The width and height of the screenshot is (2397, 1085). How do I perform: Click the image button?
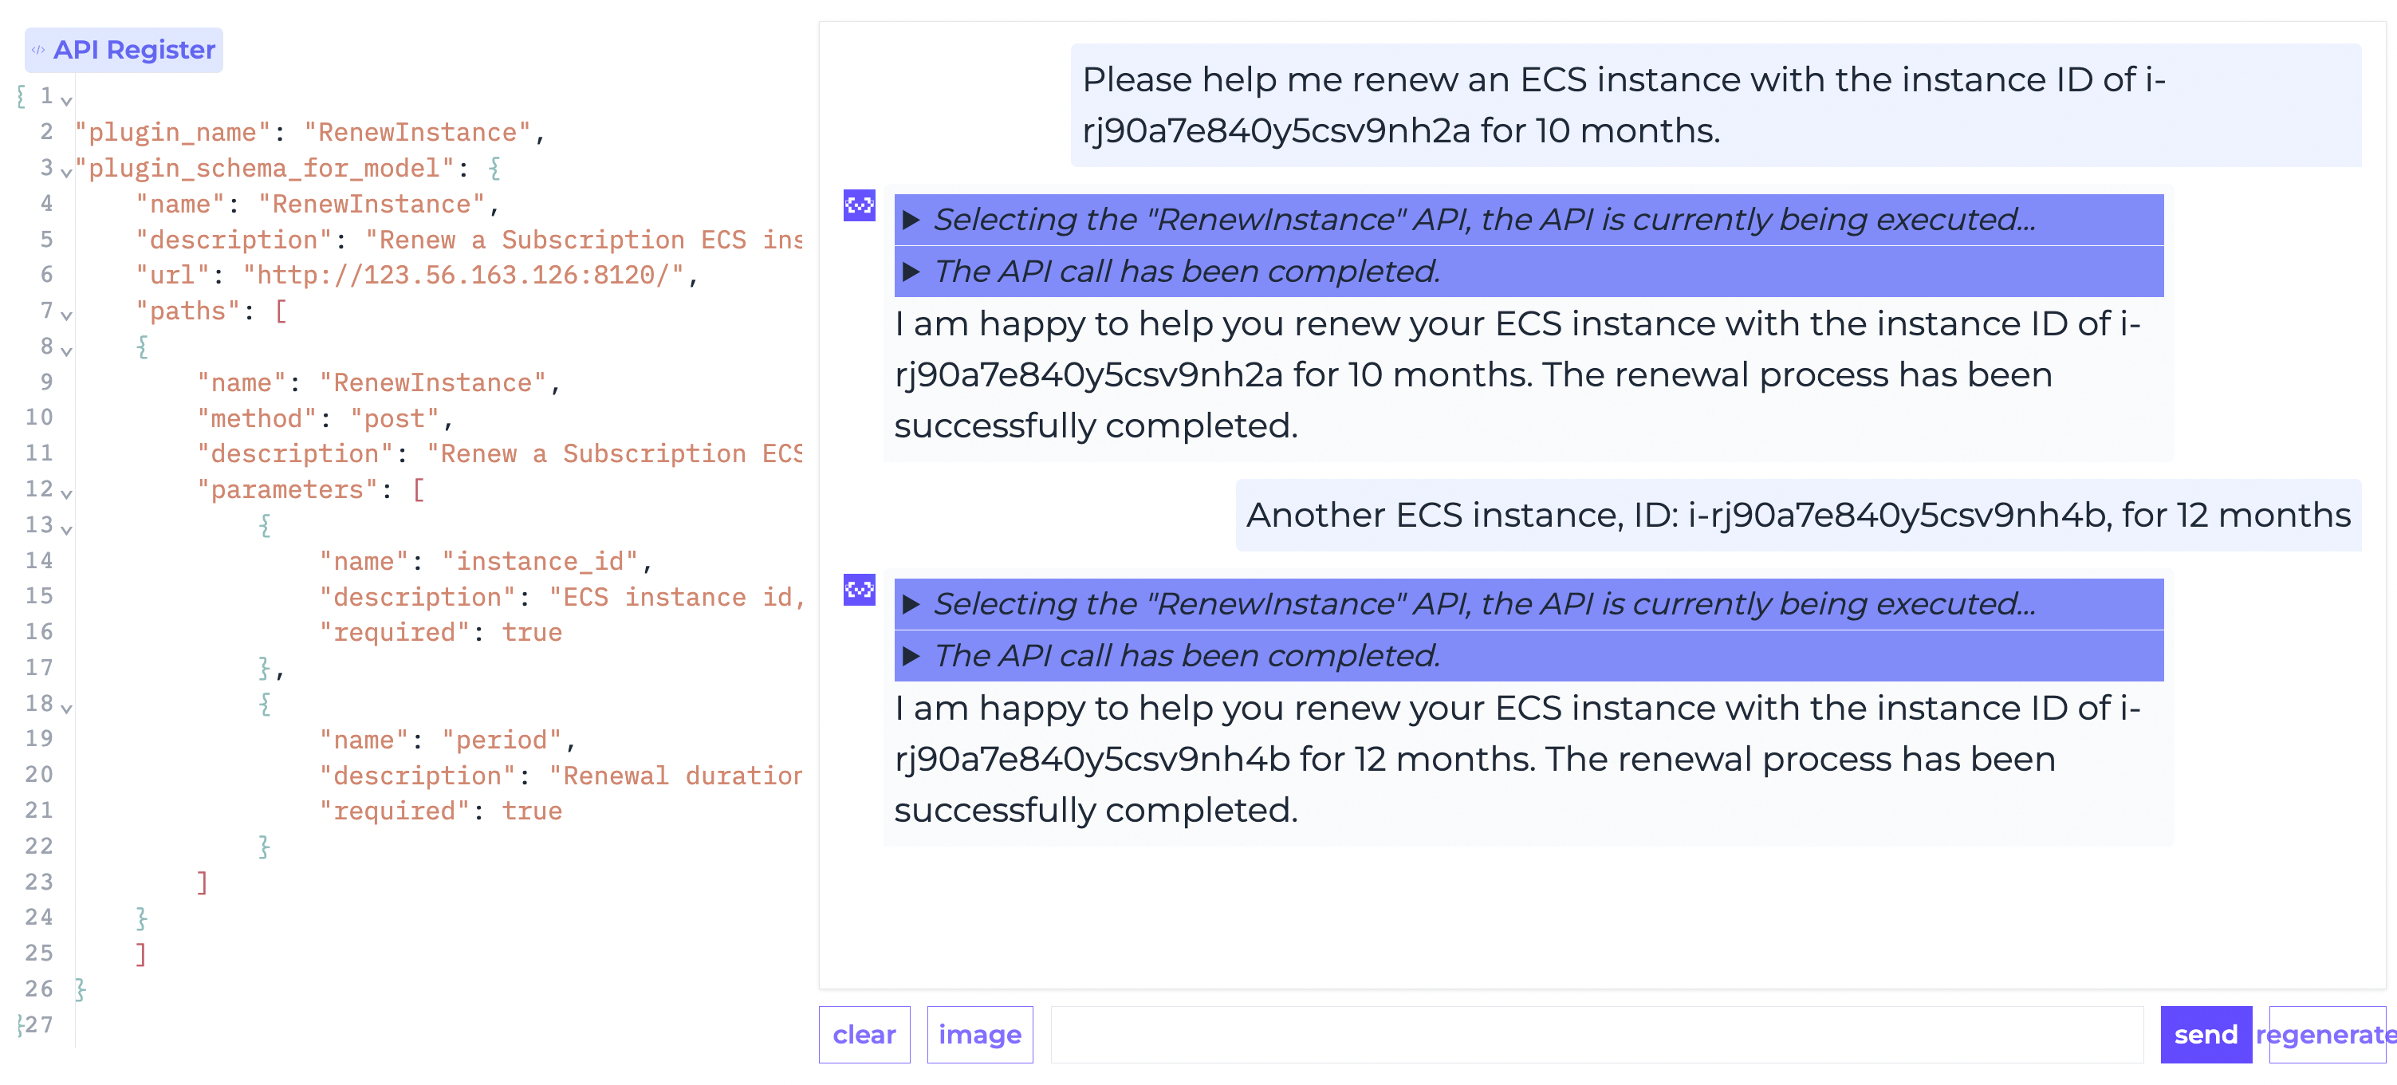tap(980, 1035)
